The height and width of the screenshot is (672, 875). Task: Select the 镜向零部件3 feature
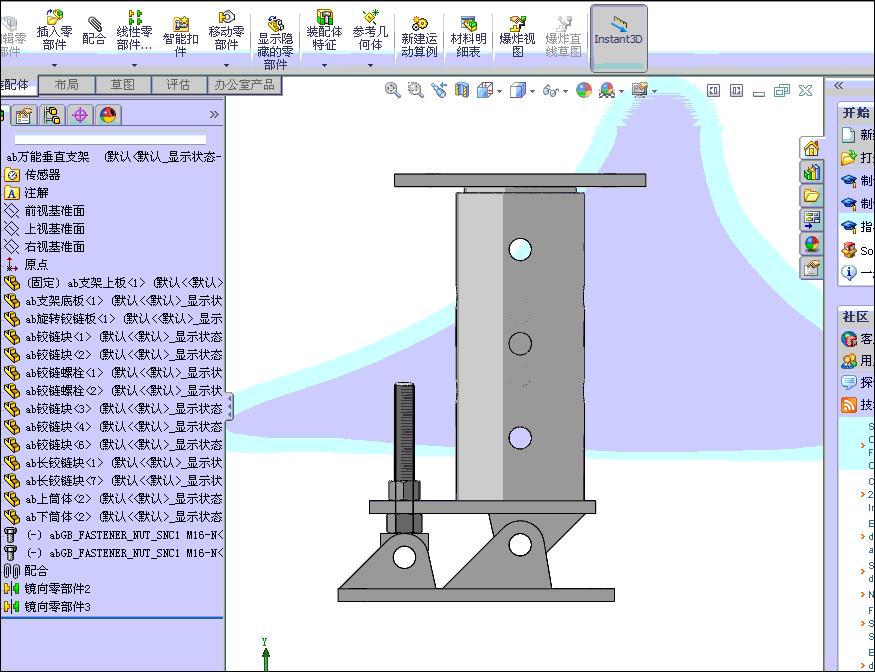point(57,606)
